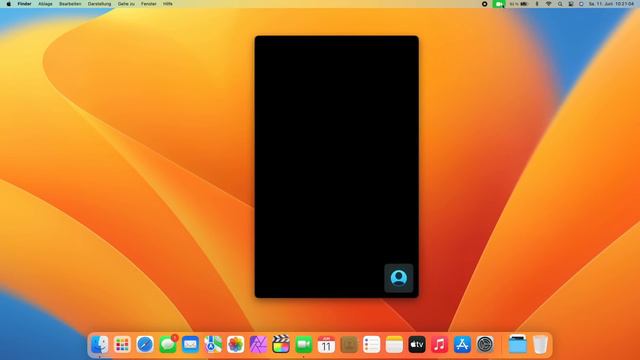Click the black FaceTime video area
Image resolution: width=640 pixels, height=360 pixels.
(x=336, y=166)
